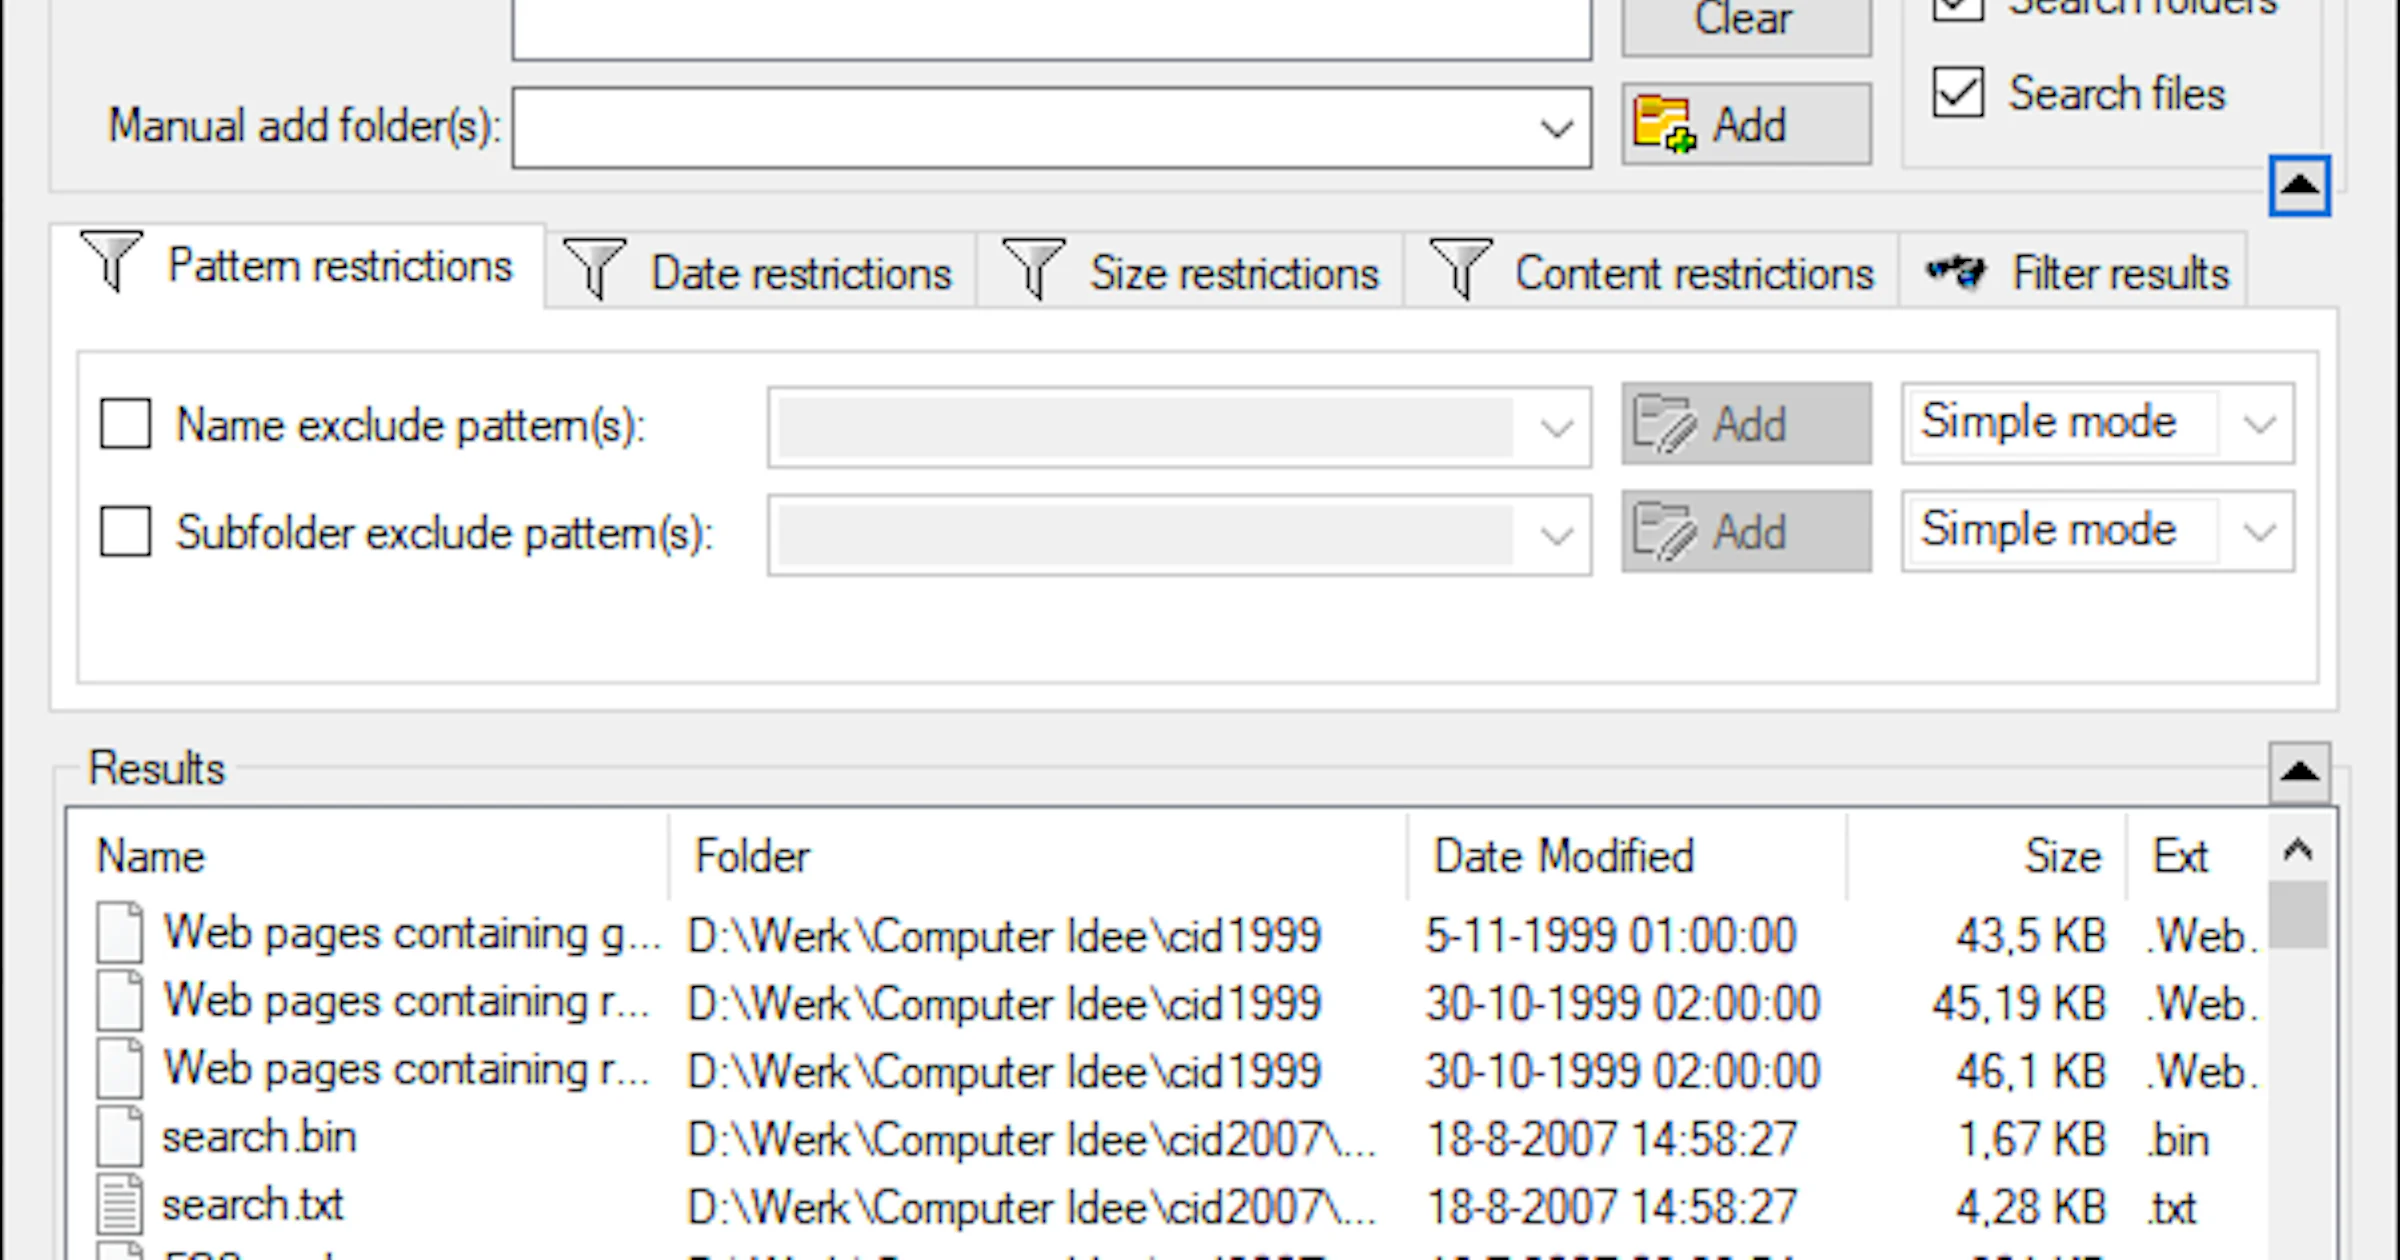Click binoculars icon on Filter results tab
The height and width of the screenshot is (1260, 2400).
[1956, 271]
